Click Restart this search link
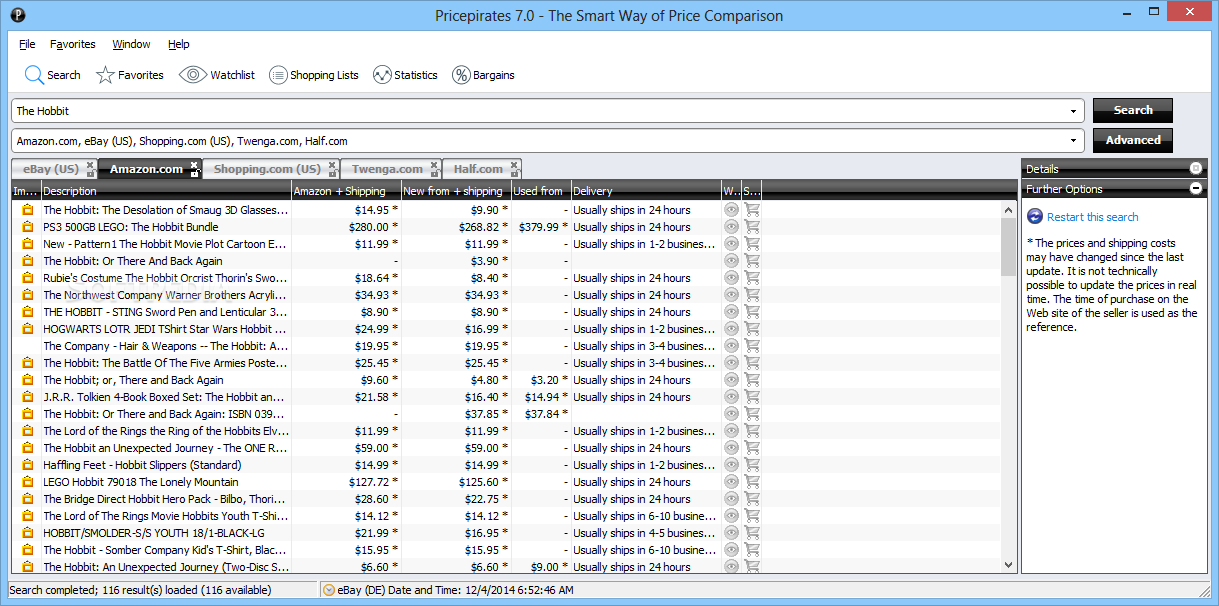Image resolution: width=1219 pixels, height=606 pixels. [x=1092, y=217]
